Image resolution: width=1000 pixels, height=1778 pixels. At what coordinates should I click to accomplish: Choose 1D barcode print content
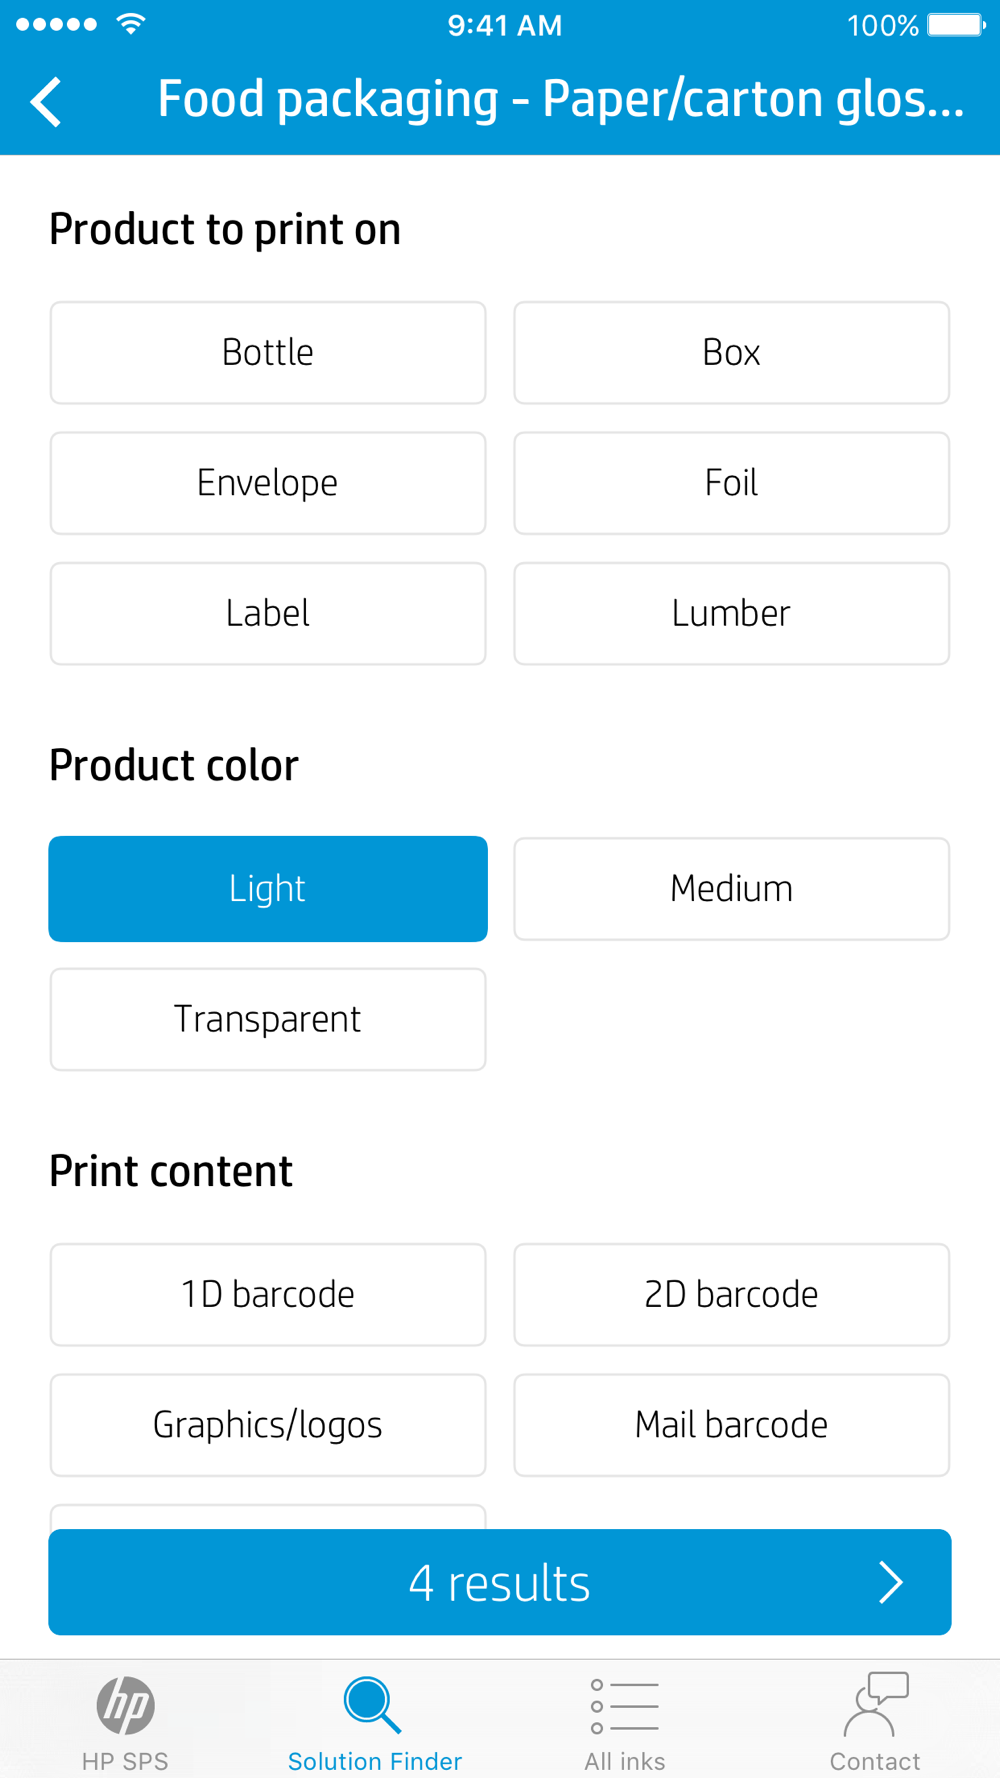point(268,1295)
